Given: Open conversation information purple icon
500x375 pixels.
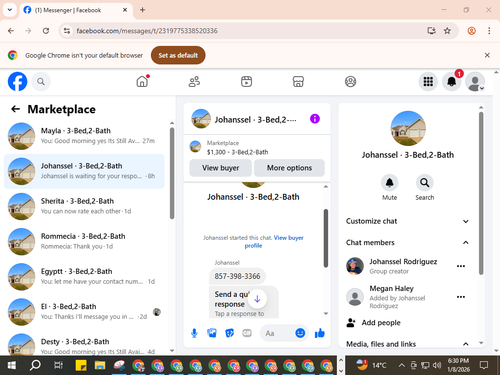Looking at the screenshot, I should click(315, 119).
